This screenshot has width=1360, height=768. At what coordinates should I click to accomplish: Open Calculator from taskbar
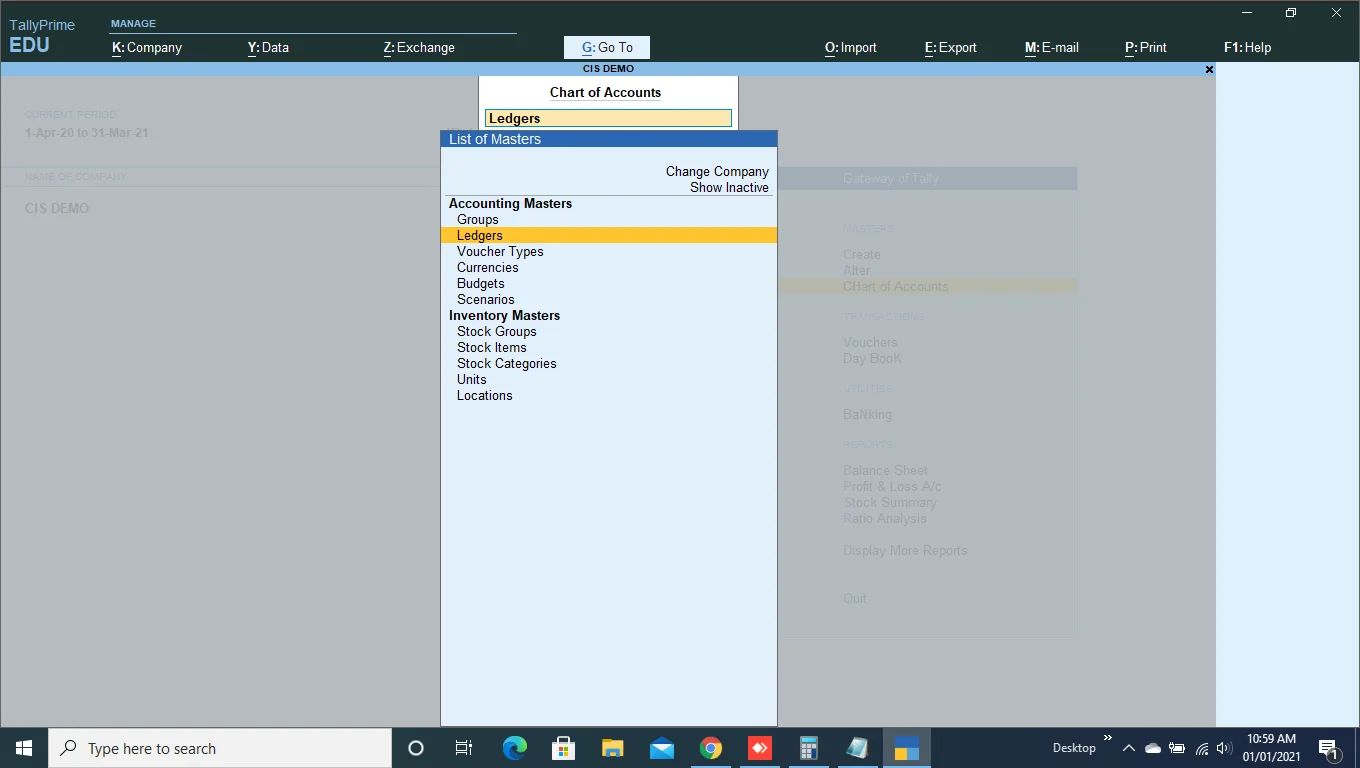pyautogui.click(x=808, y=748)
